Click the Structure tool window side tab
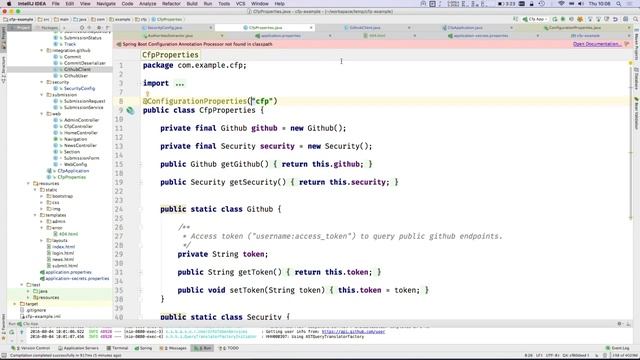 pyautogui.click(x=3, y=69)
